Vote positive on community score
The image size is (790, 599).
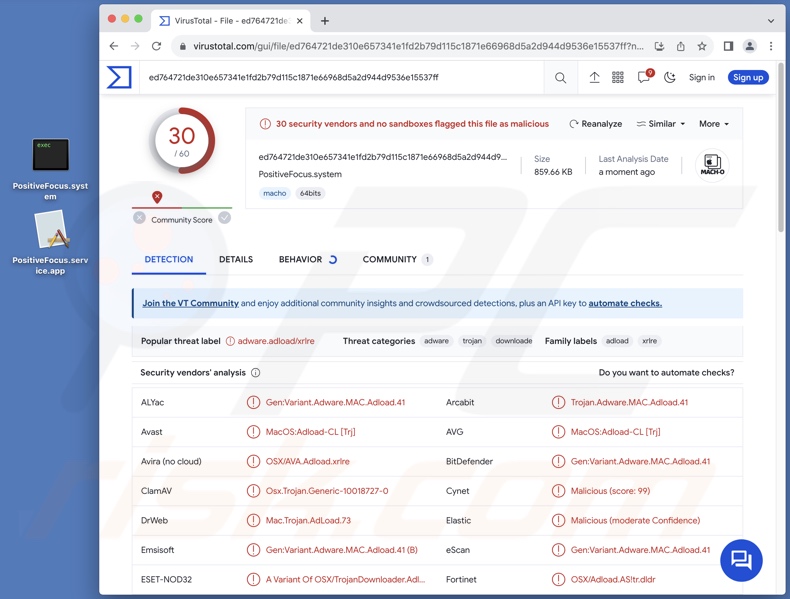pos(225,218)
